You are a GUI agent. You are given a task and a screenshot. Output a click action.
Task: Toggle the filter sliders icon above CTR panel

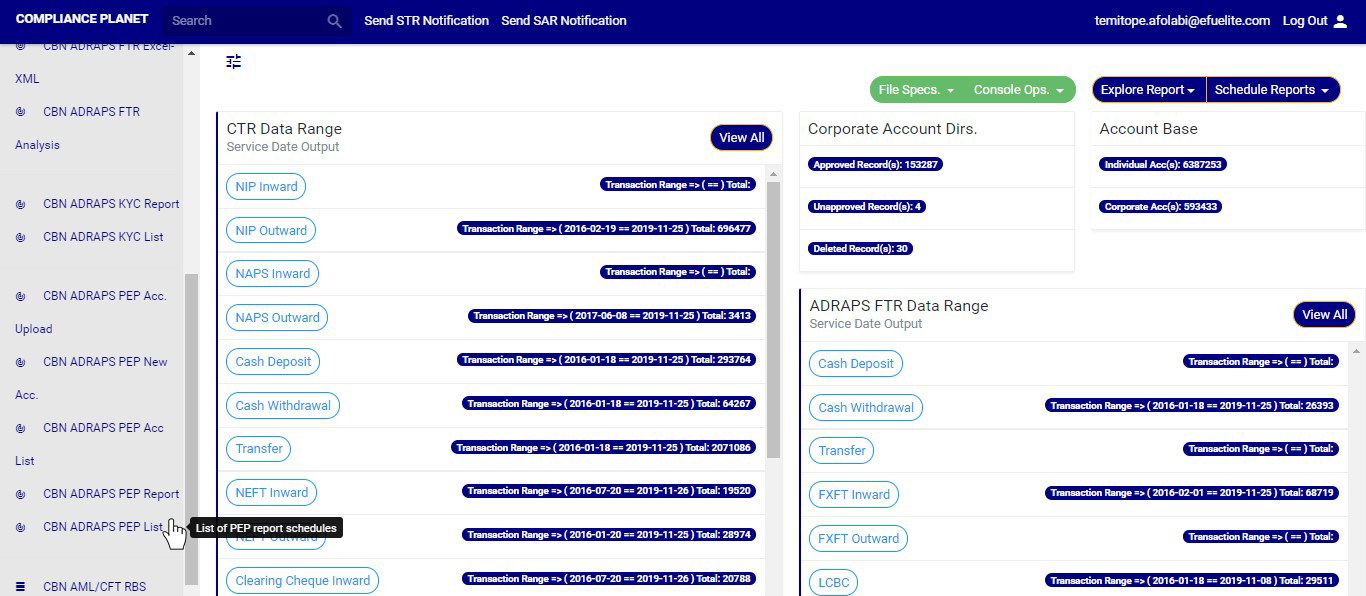tap(234, 62)
